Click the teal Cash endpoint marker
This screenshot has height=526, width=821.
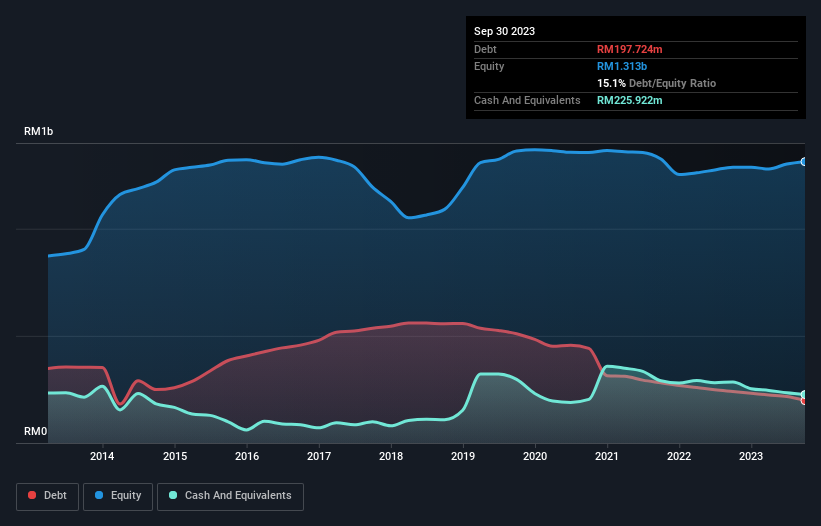[803, 394]
